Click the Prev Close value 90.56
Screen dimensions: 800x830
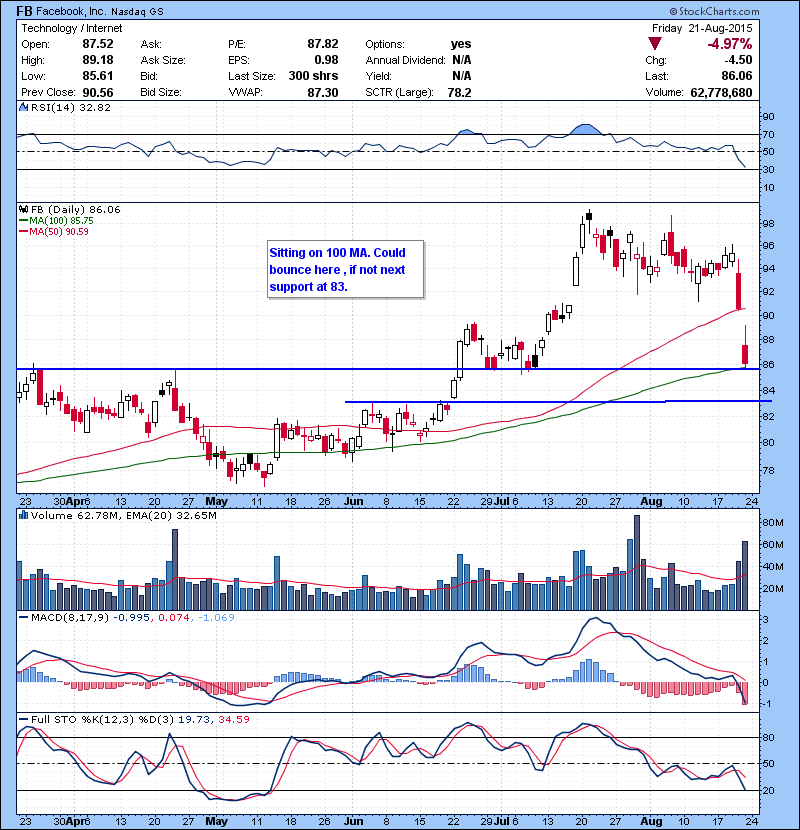[98, 92]
